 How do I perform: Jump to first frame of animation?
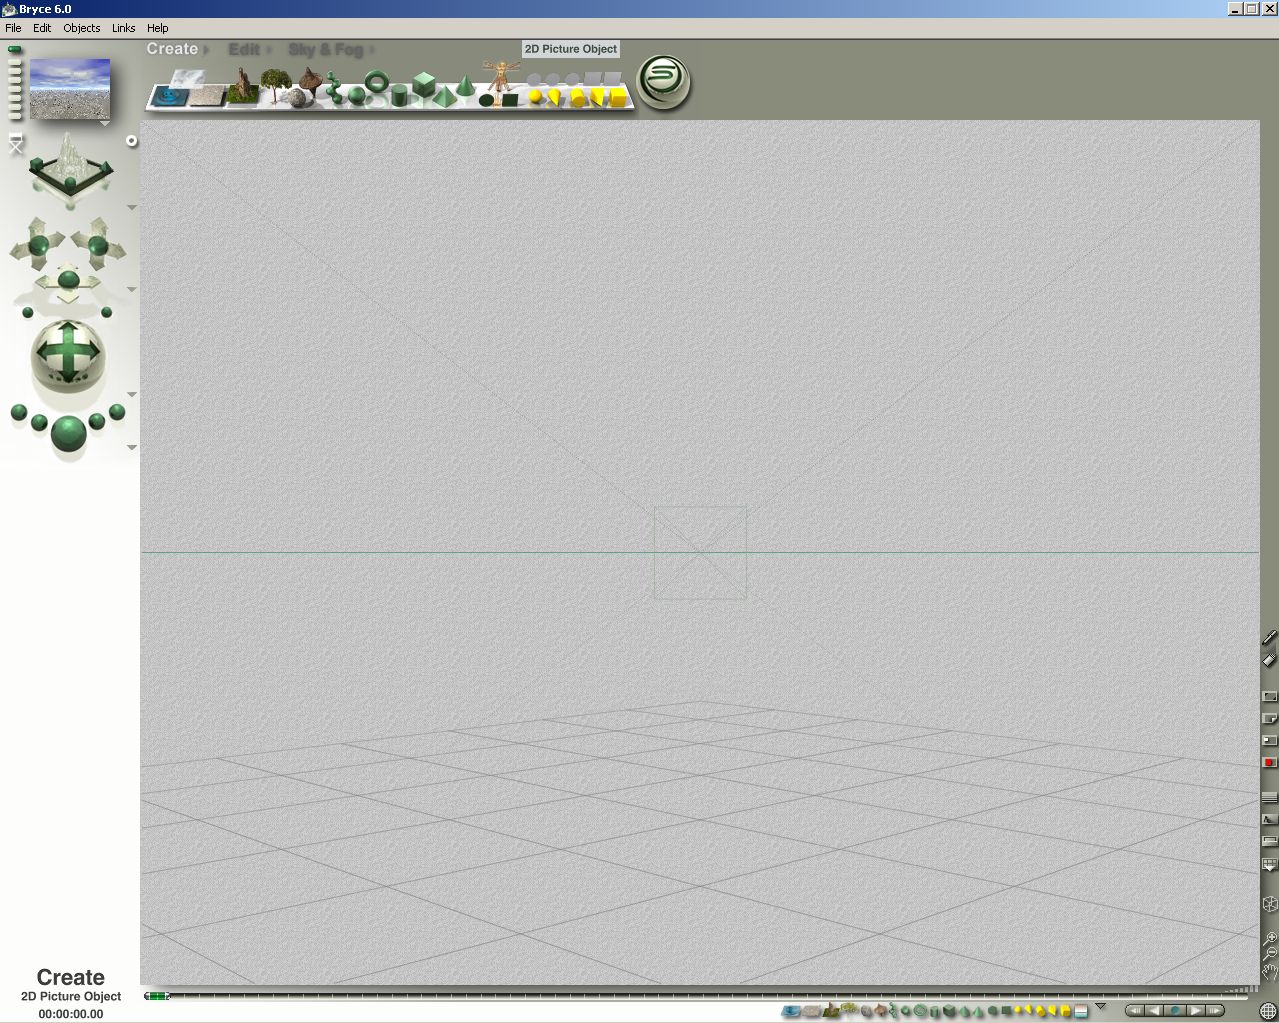coord(1135,1011)
